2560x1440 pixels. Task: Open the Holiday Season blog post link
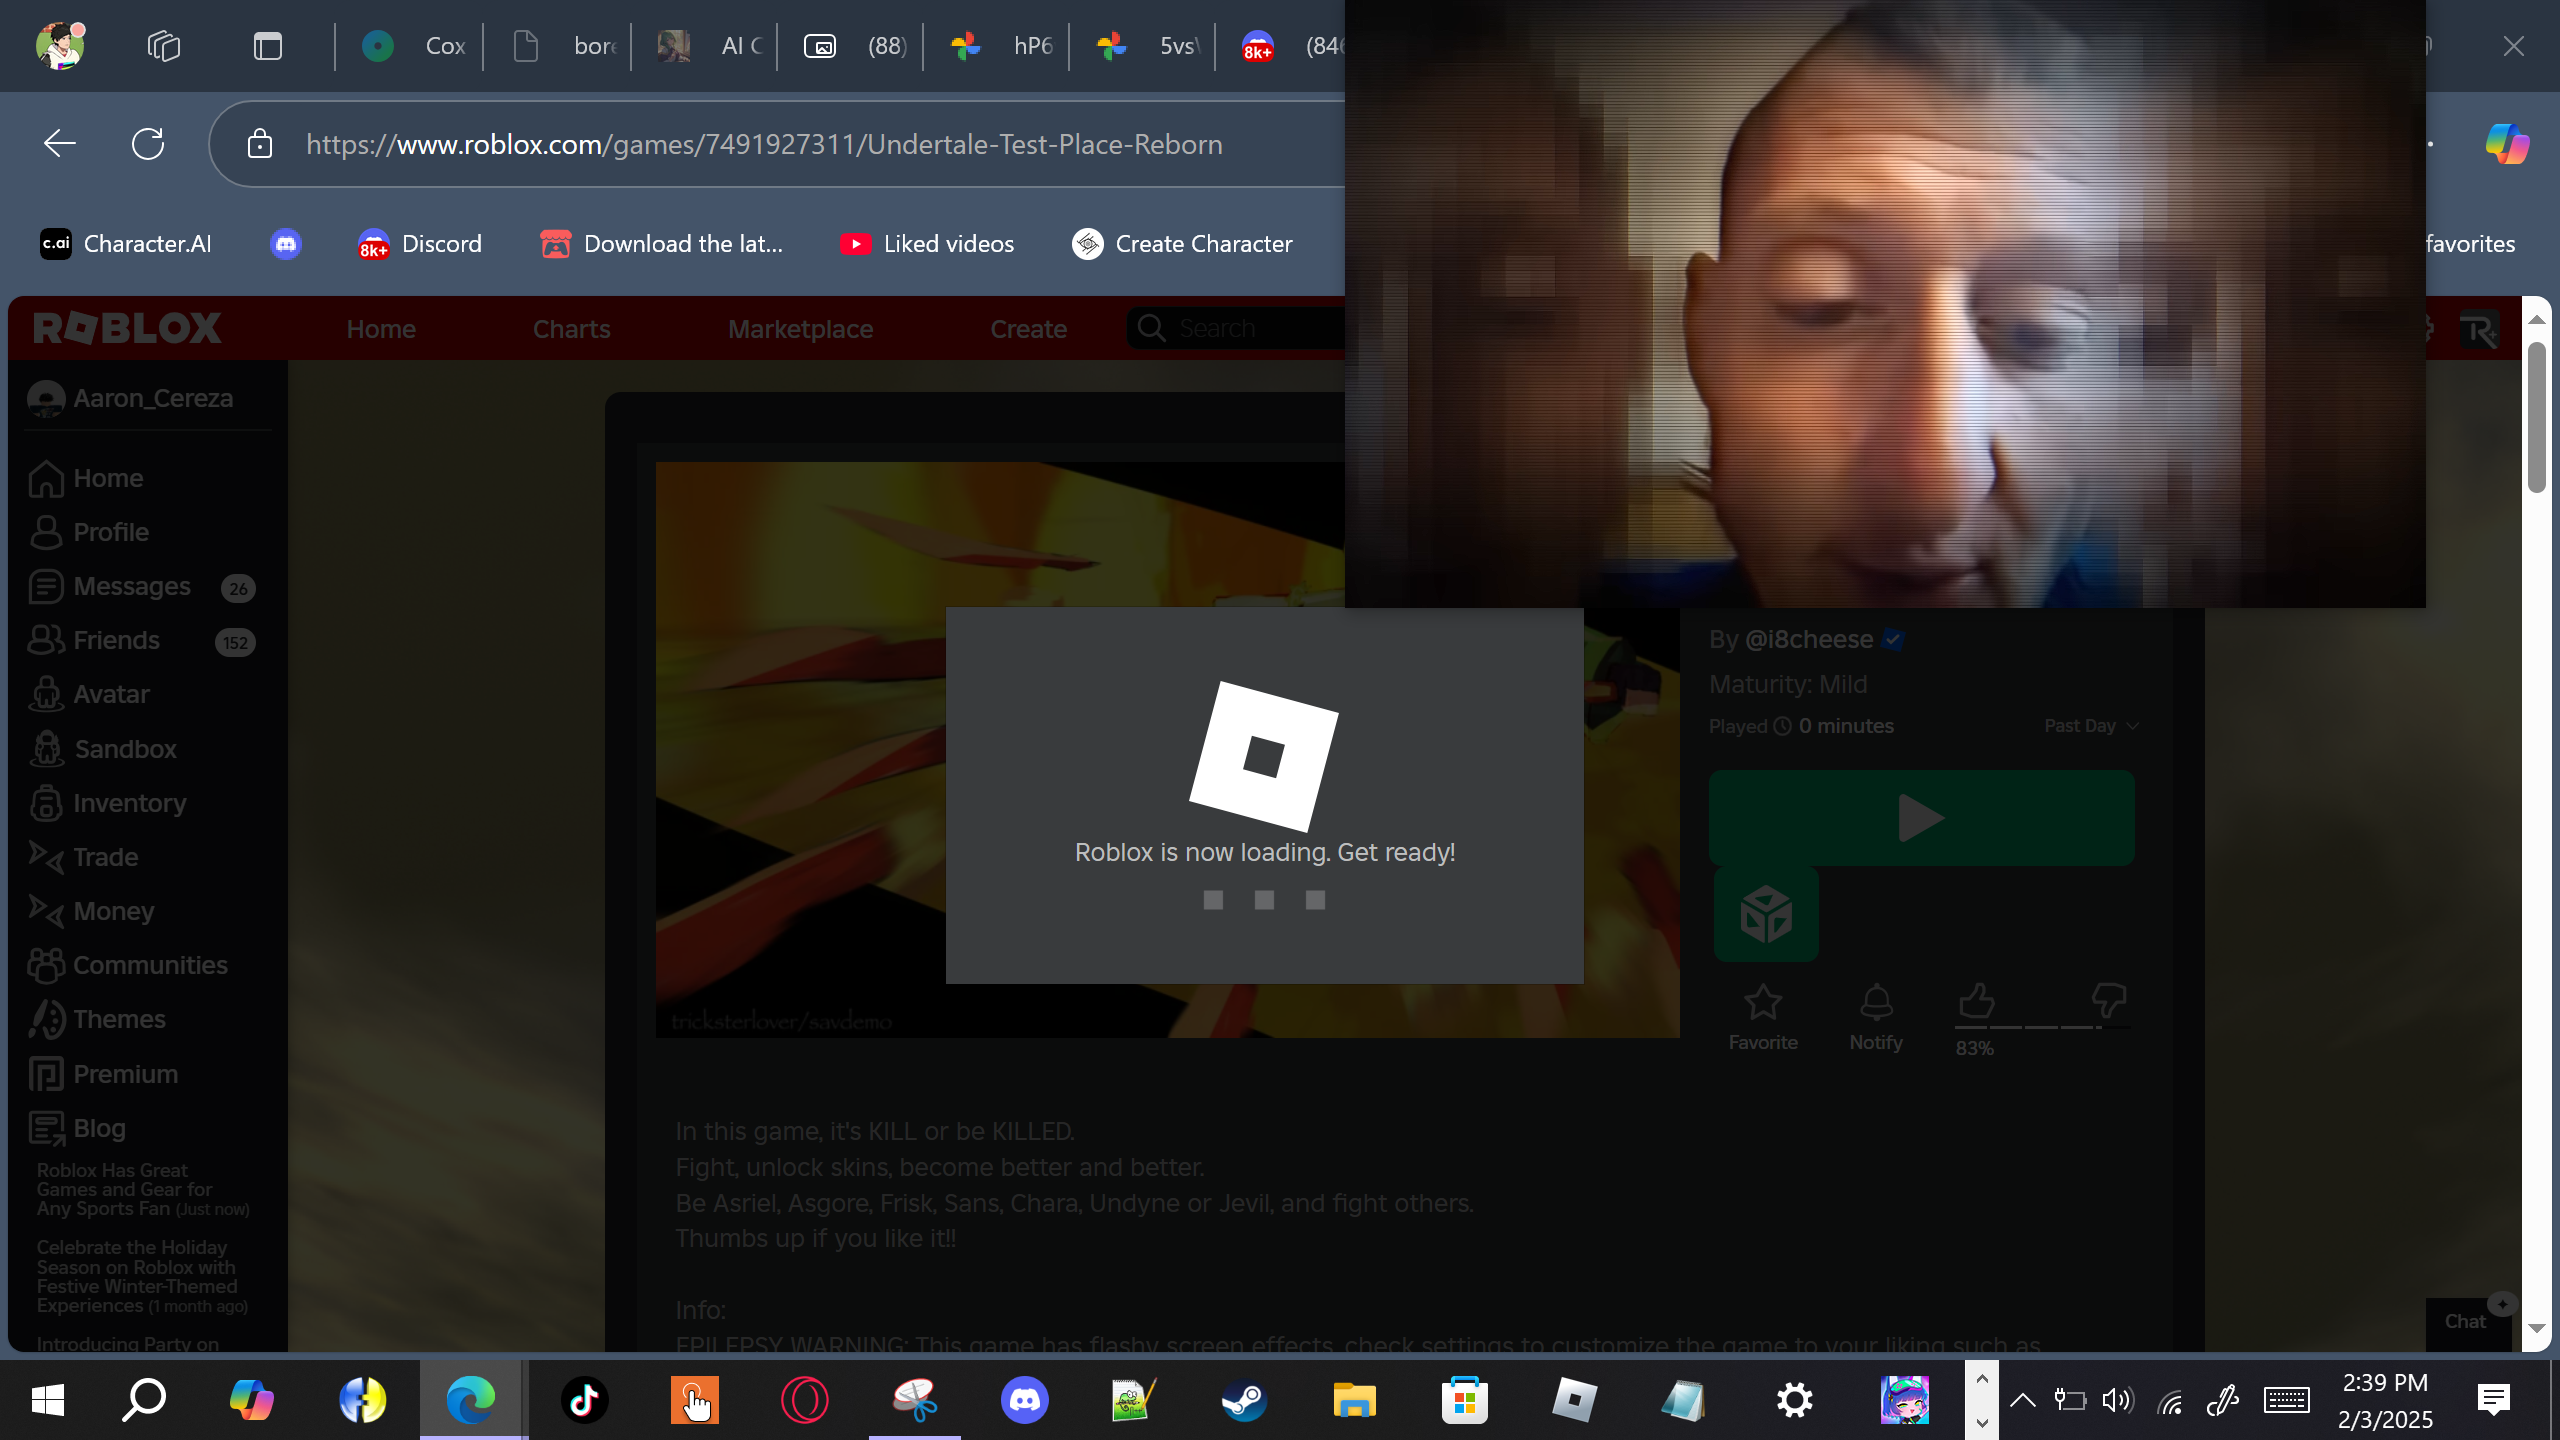click(x=142, y=1277)
